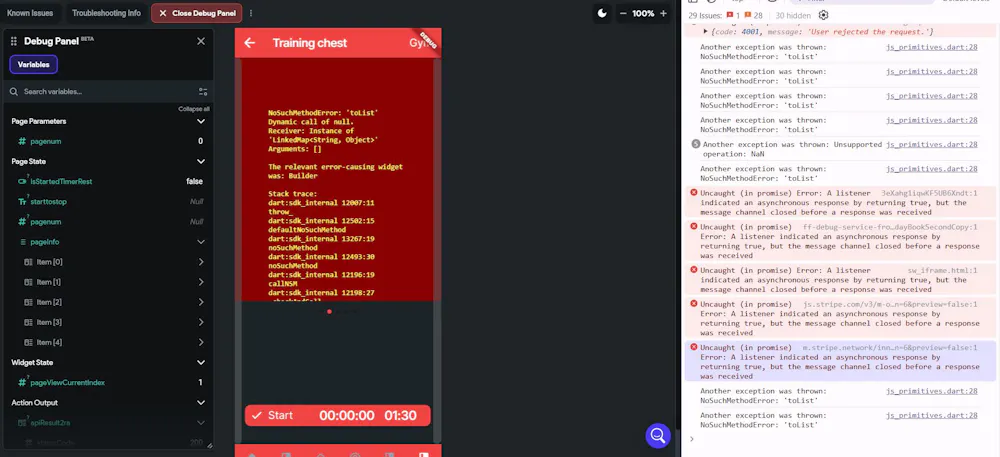Click the orange warning flag showing 28 issues
This screenshot has width=1000, height=457.
click(x=753, y=15)
